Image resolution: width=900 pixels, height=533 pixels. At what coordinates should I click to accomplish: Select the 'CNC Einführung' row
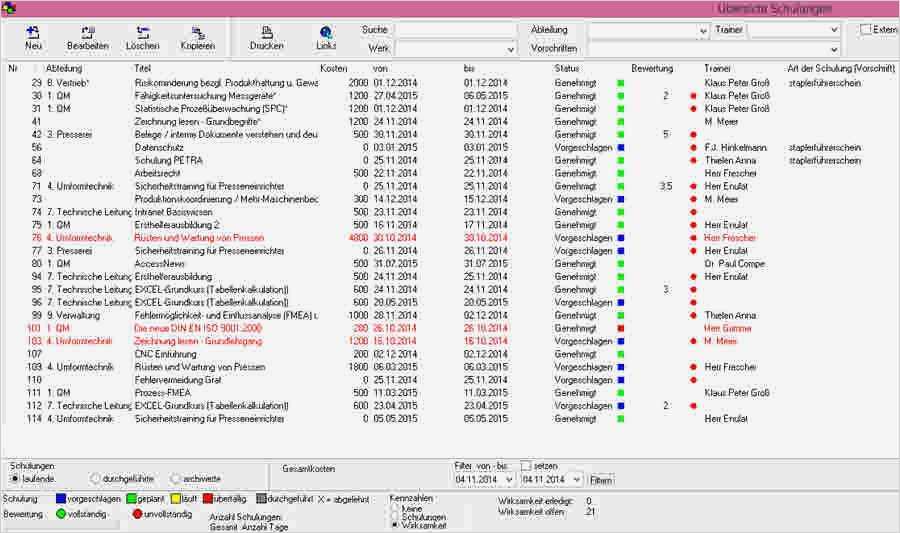coord(450,354)
